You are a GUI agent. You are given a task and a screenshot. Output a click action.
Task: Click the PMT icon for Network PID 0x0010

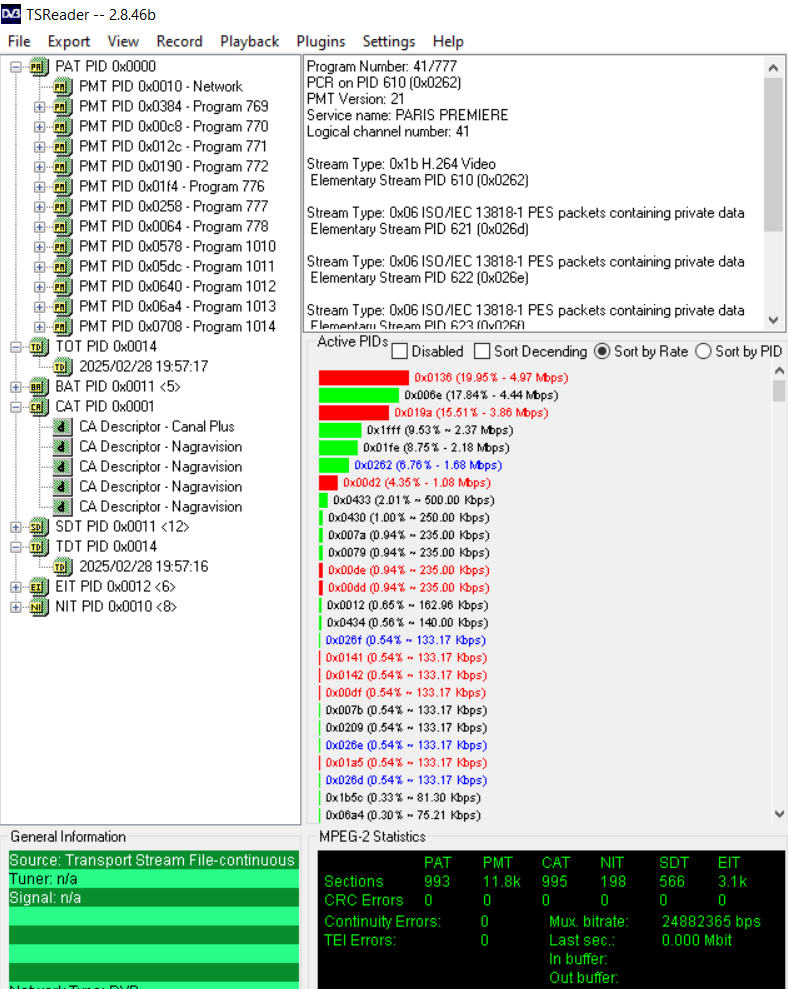61,86
